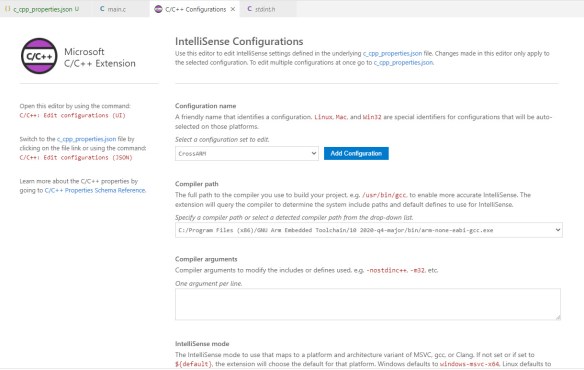Viewport: 584px width, 370px height.
Task: Click the Win32 identifier text
Action: click(x=372, y=117)
